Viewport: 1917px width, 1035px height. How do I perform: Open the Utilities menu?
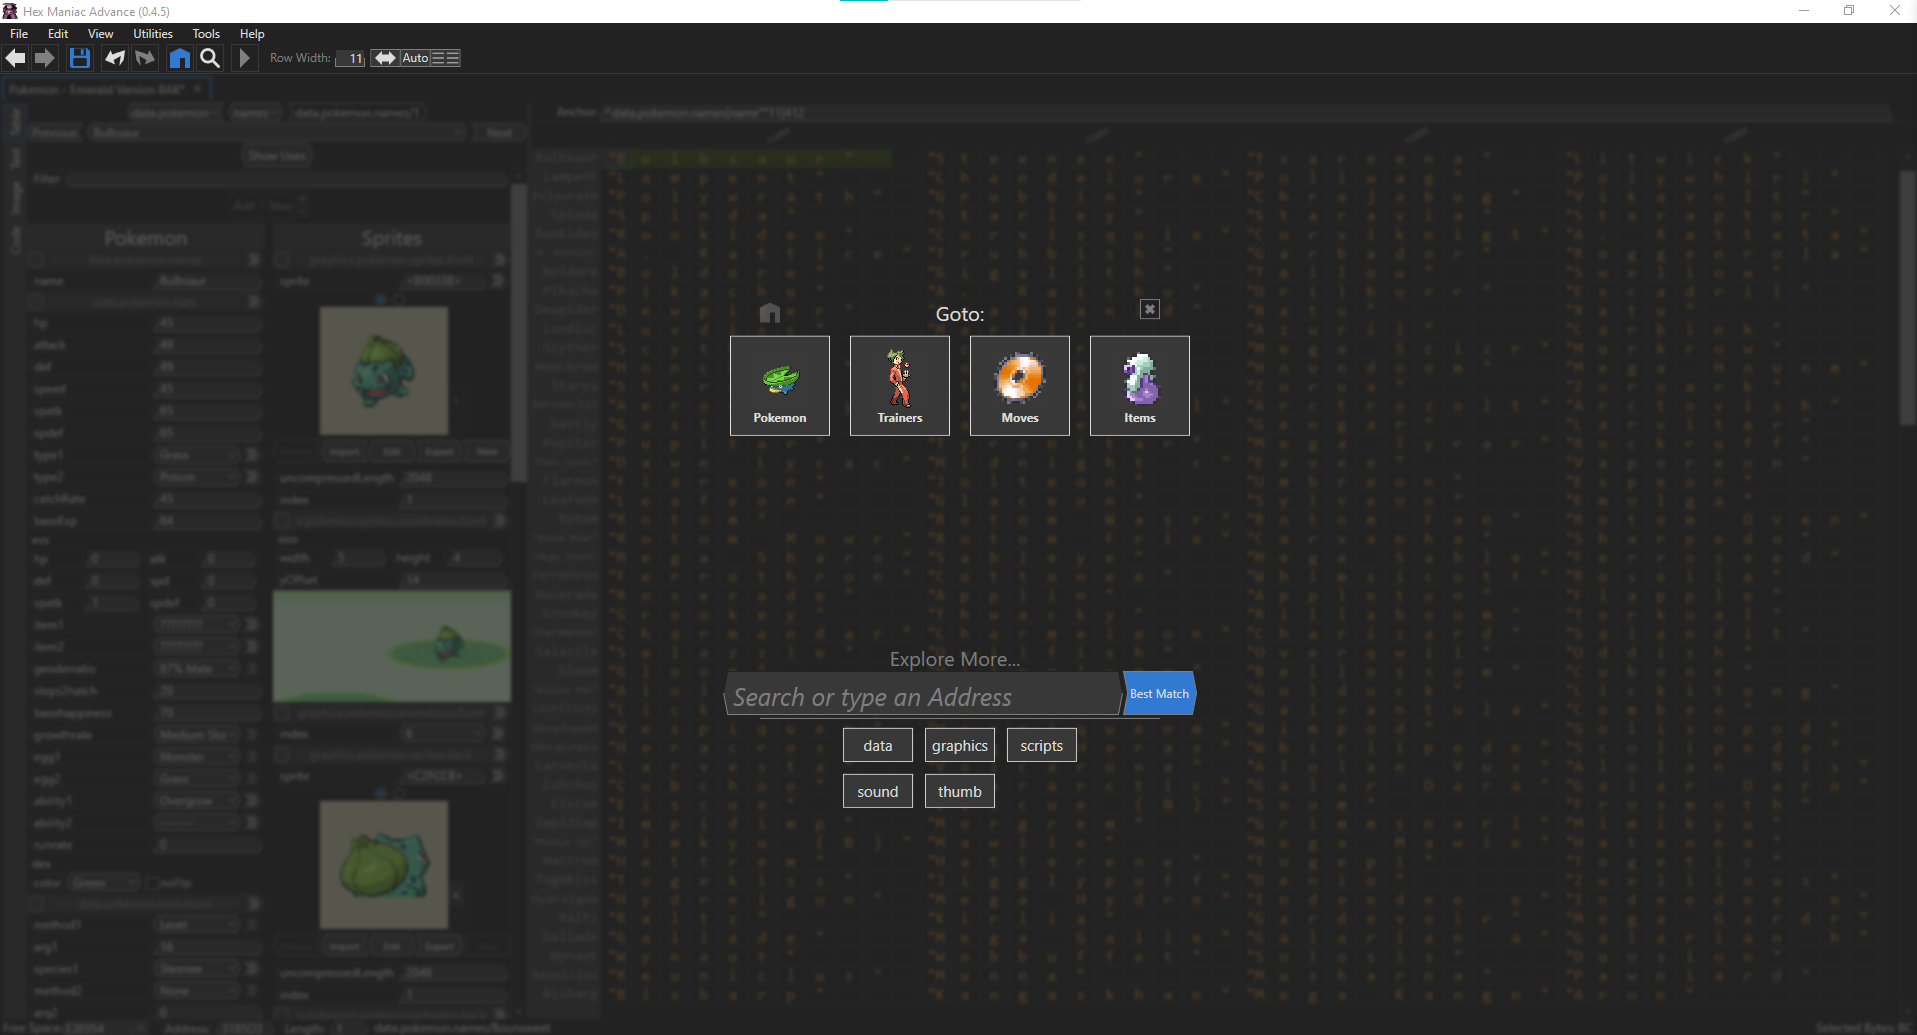pyautogui.click(x=153, y=34)
